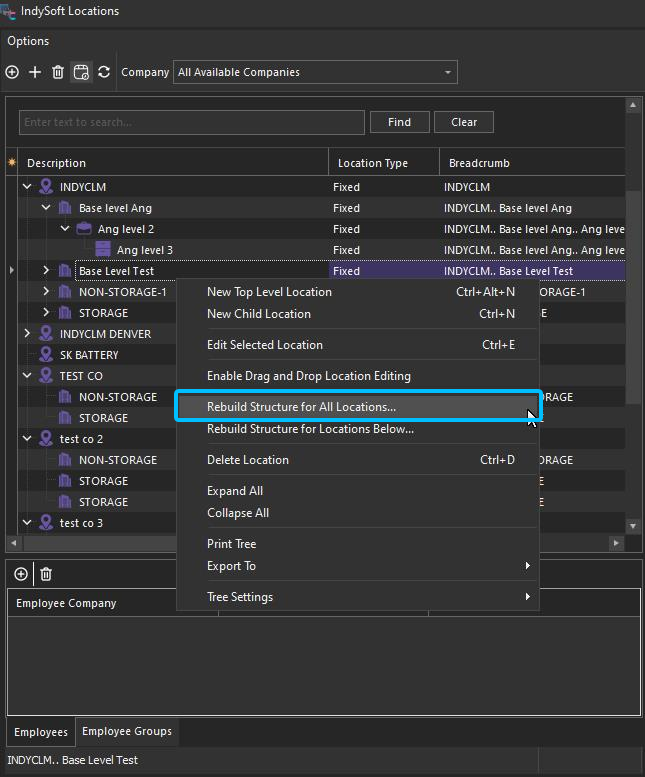Expand the Base Level Test node
Image resolution: width=645 pixels, height=777 pixels.
[x=46, y=271]
